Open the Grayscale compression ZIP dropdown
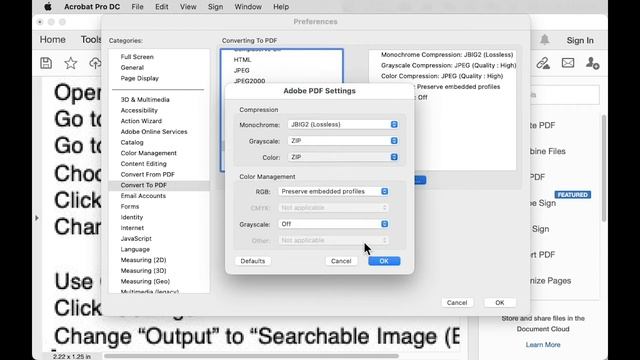This screenshot has width=640, height=360. pos(343,141)
